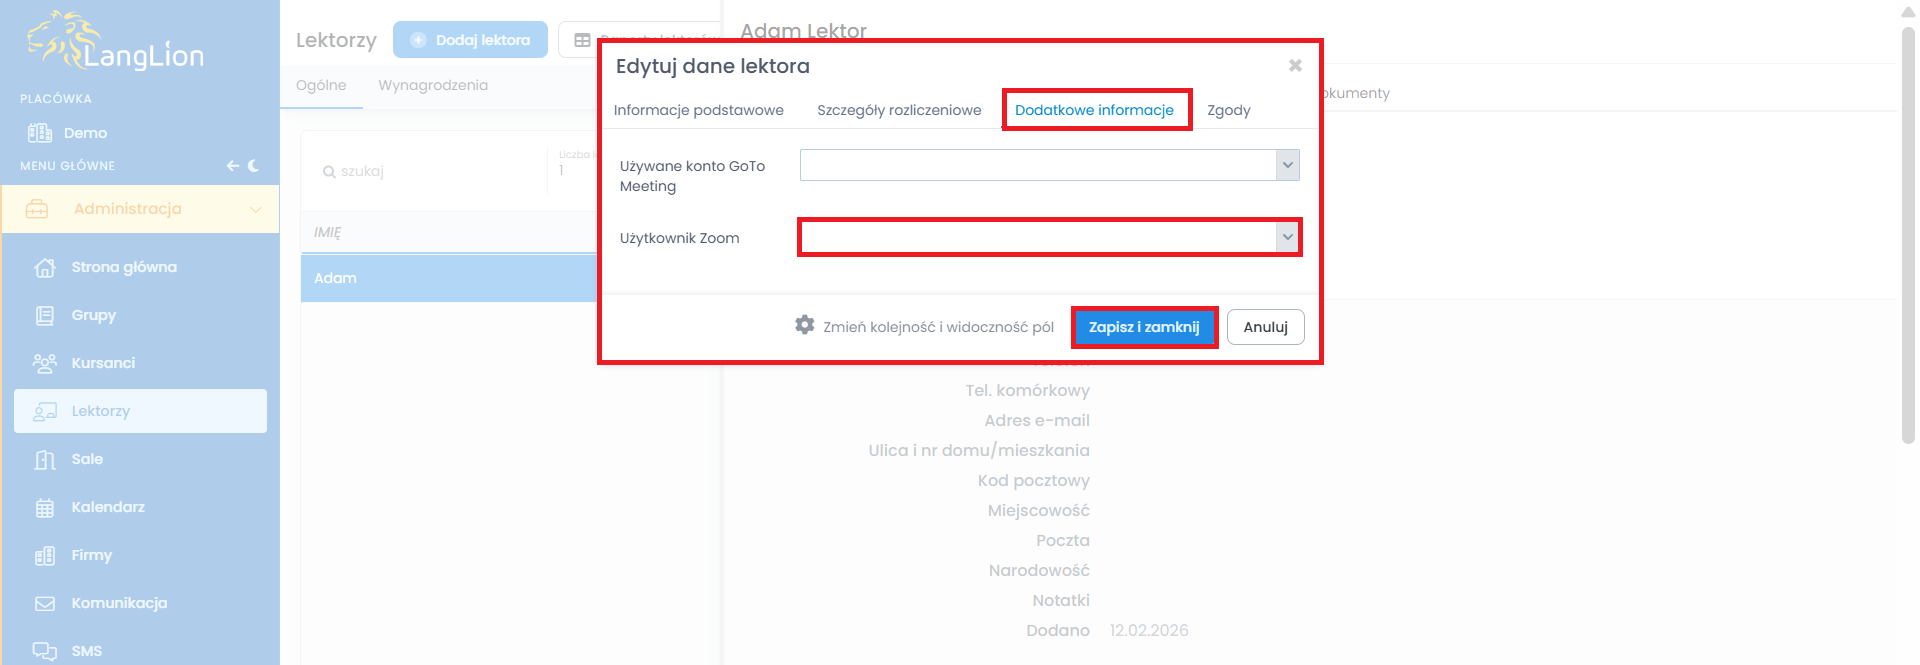Image resolution: width=1920 pixels, height=665 pixels.
Task: Collapse sidebar with the left arrow
Action: tap(232, 166)
